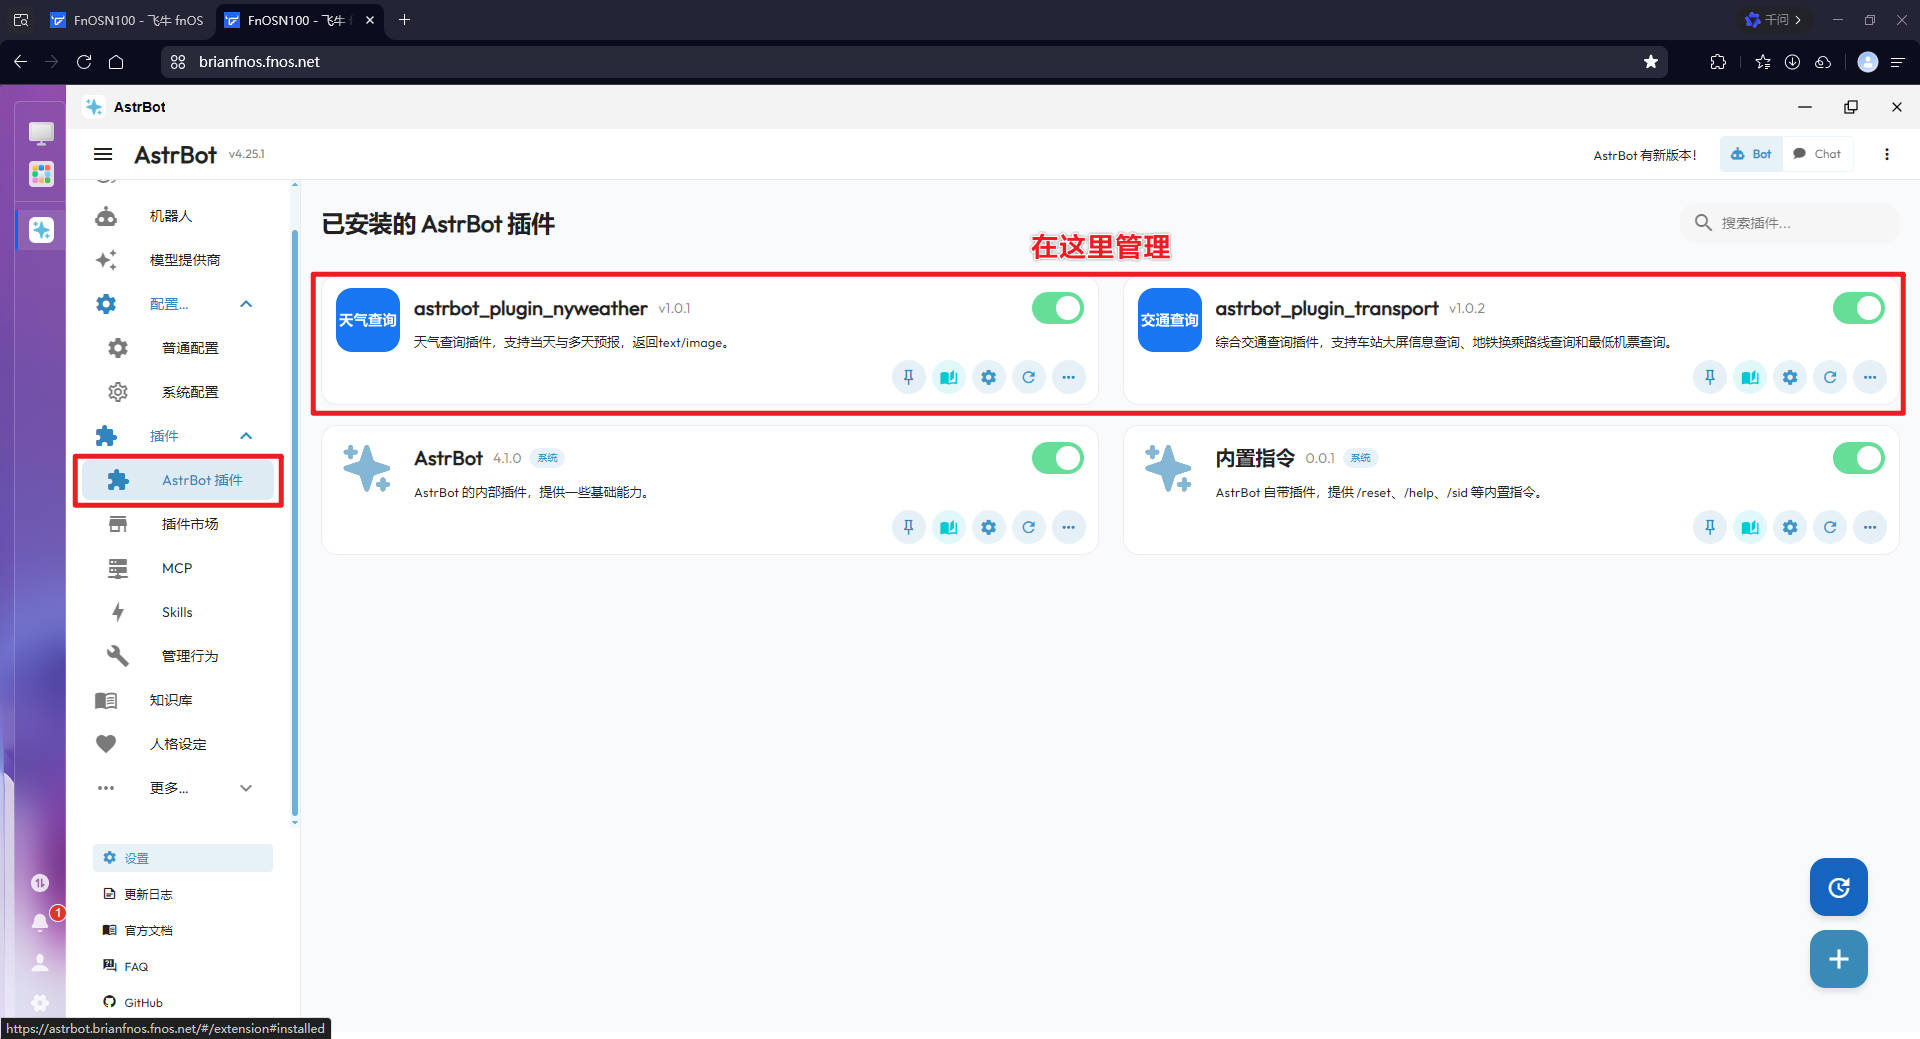Focus the 搜索插件 search field
Screen dimensions: 1920x1039
tap(1791, 223)
